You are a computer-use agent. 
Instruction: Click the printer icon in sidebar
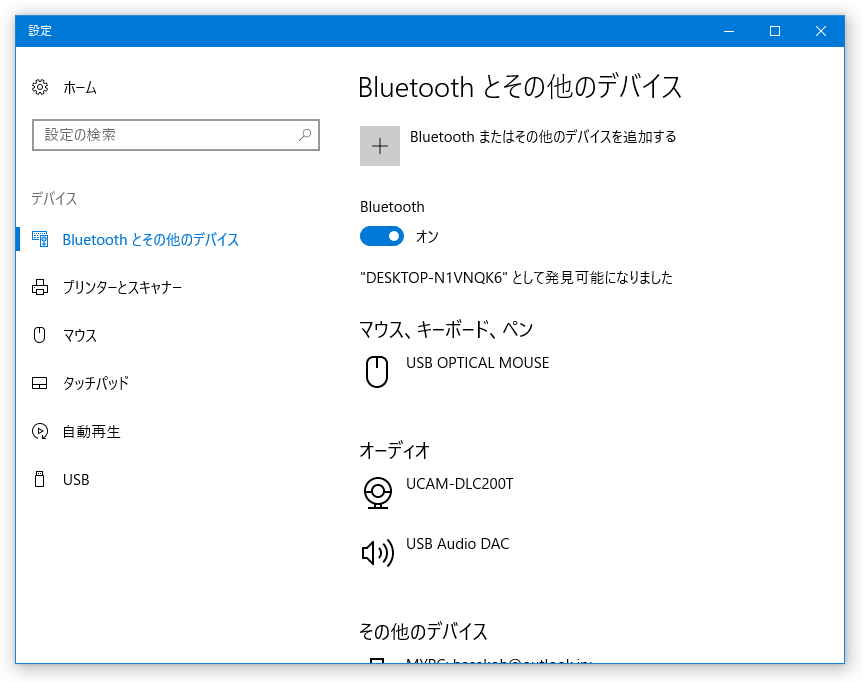click(x=40, y=287)
